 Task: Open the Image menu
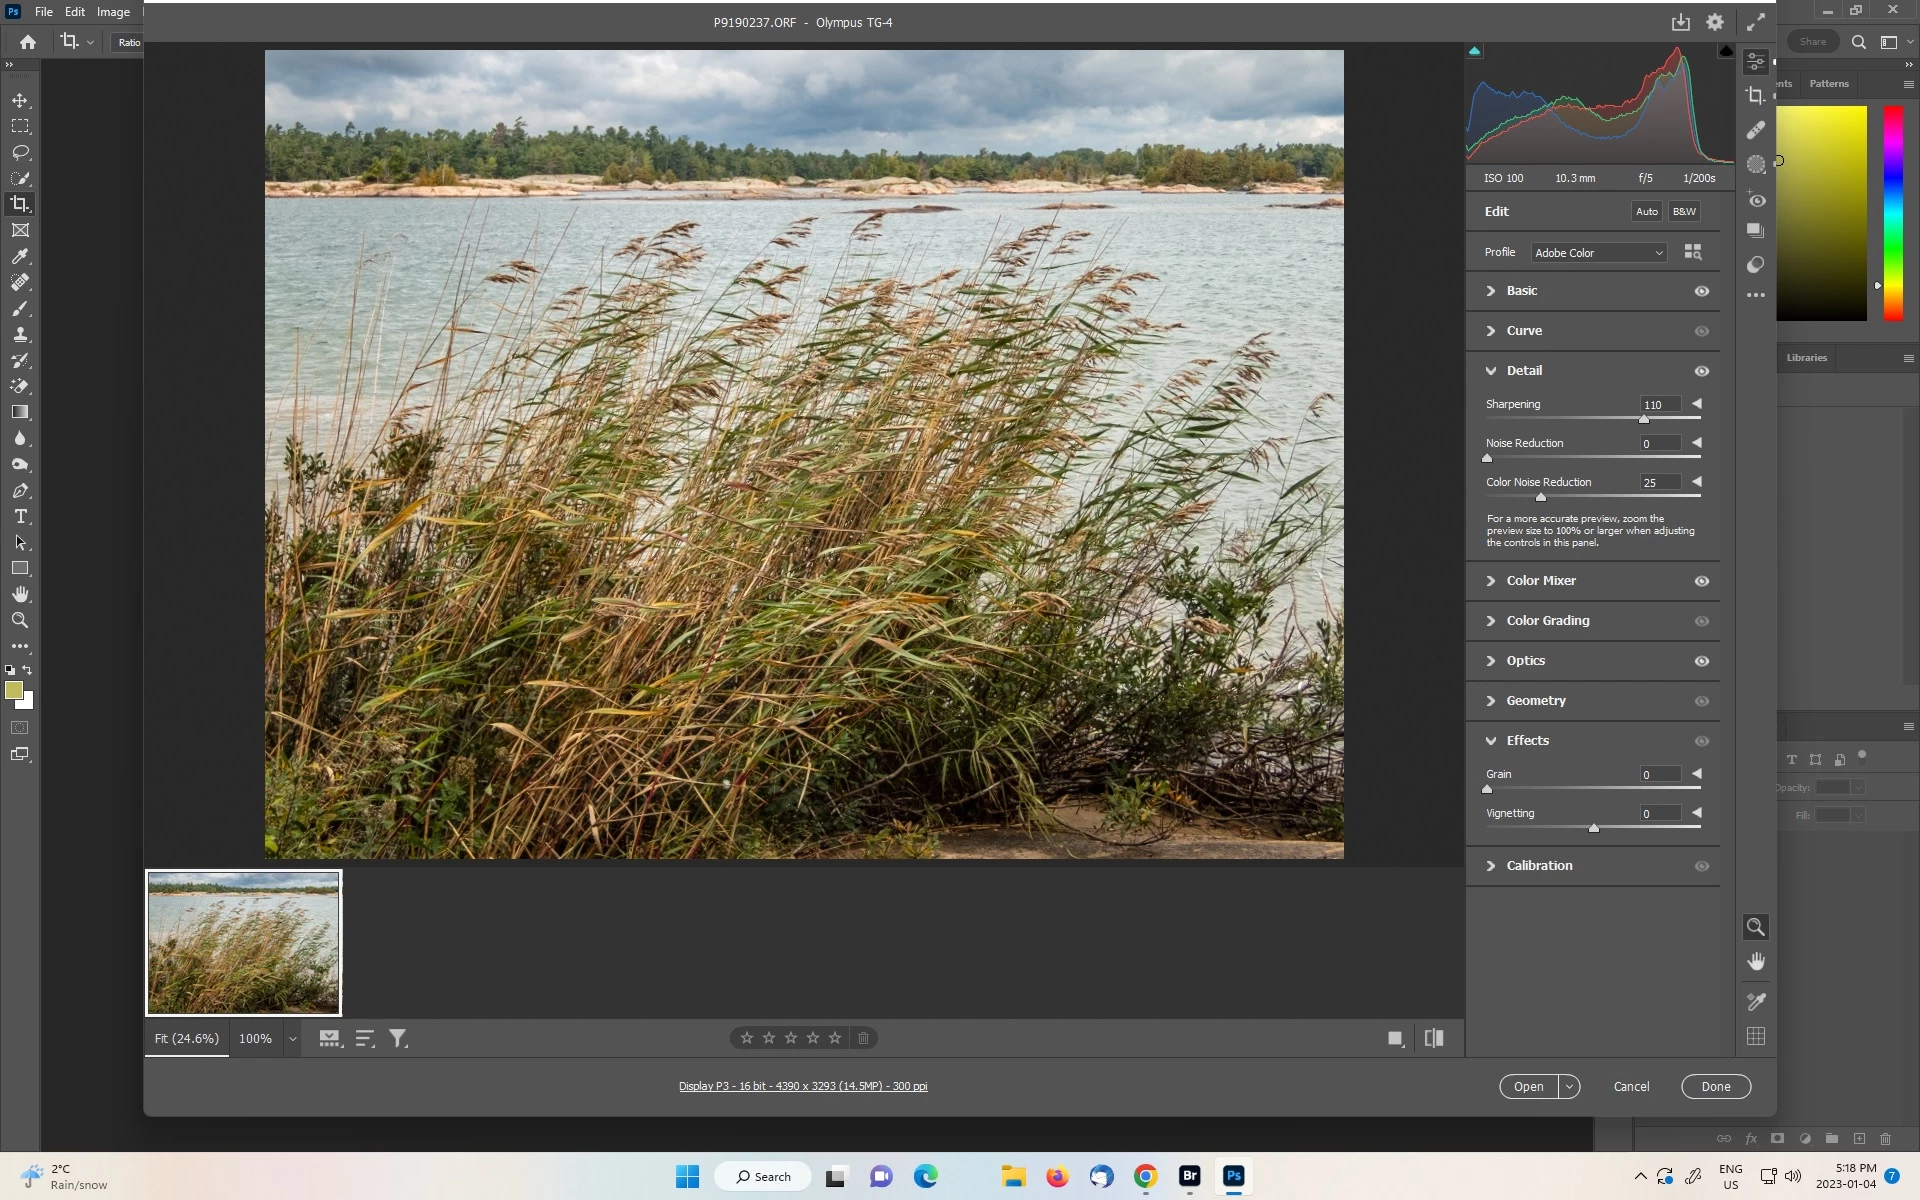point(113,12)
